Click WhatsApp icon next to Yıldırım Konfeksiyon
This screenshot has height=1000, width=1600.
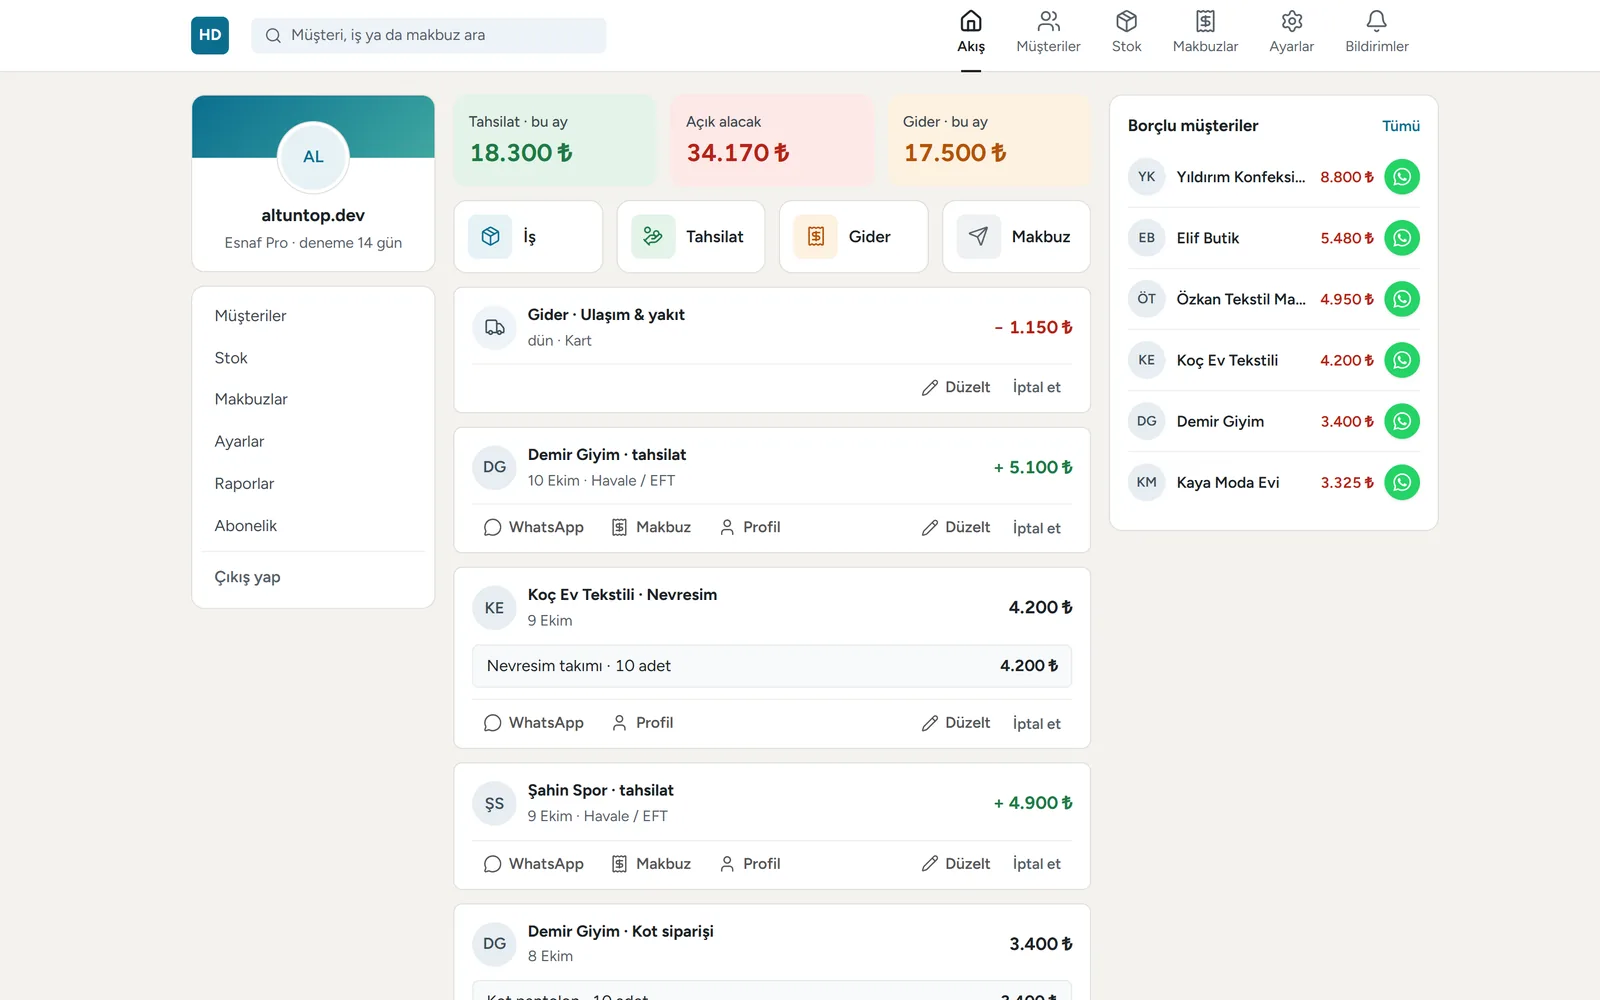1402,177
